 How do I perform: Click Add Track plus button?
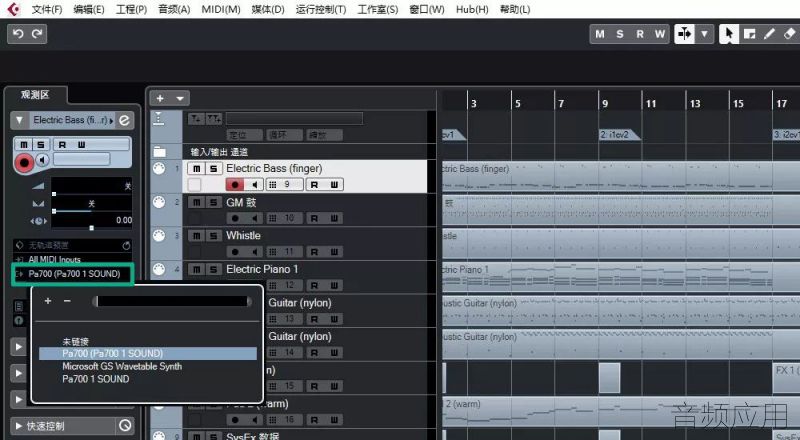click(160, 99)
